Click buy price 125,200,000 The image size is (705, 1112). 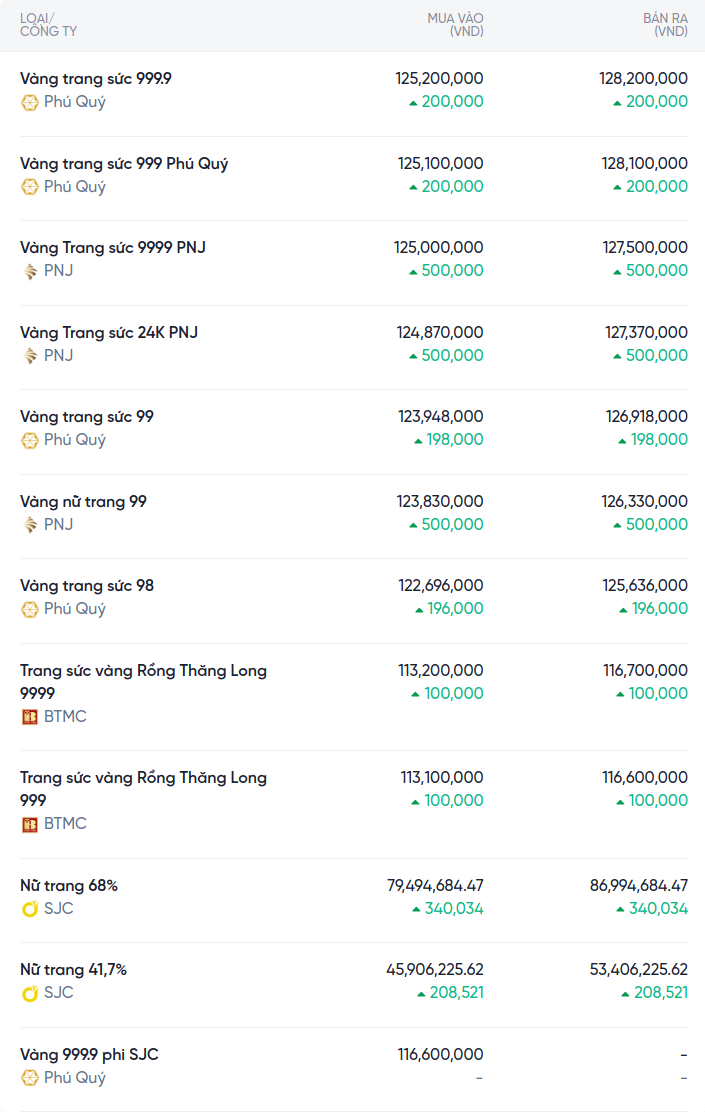[x=439, y=78]
